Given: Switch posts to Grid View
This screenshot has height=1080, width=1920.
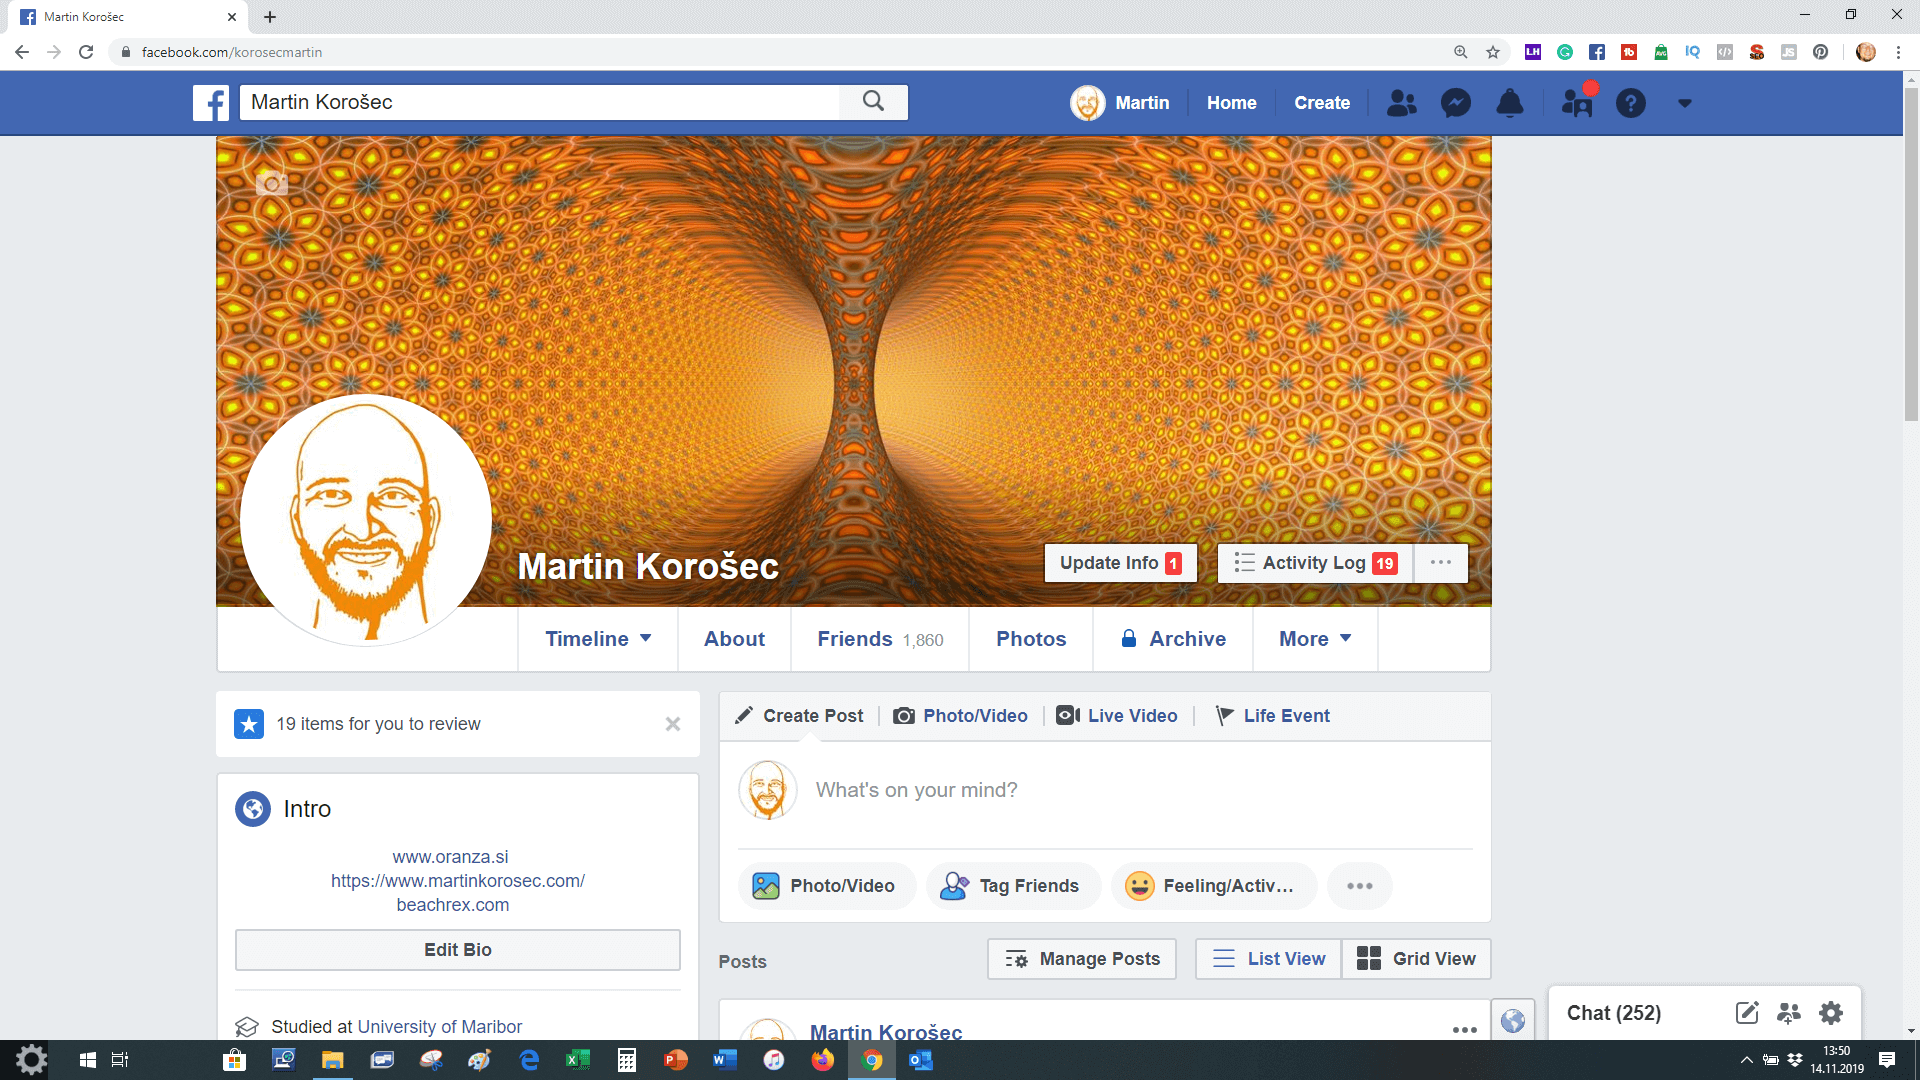Looking at the screenshot, I should (1416, 959).
